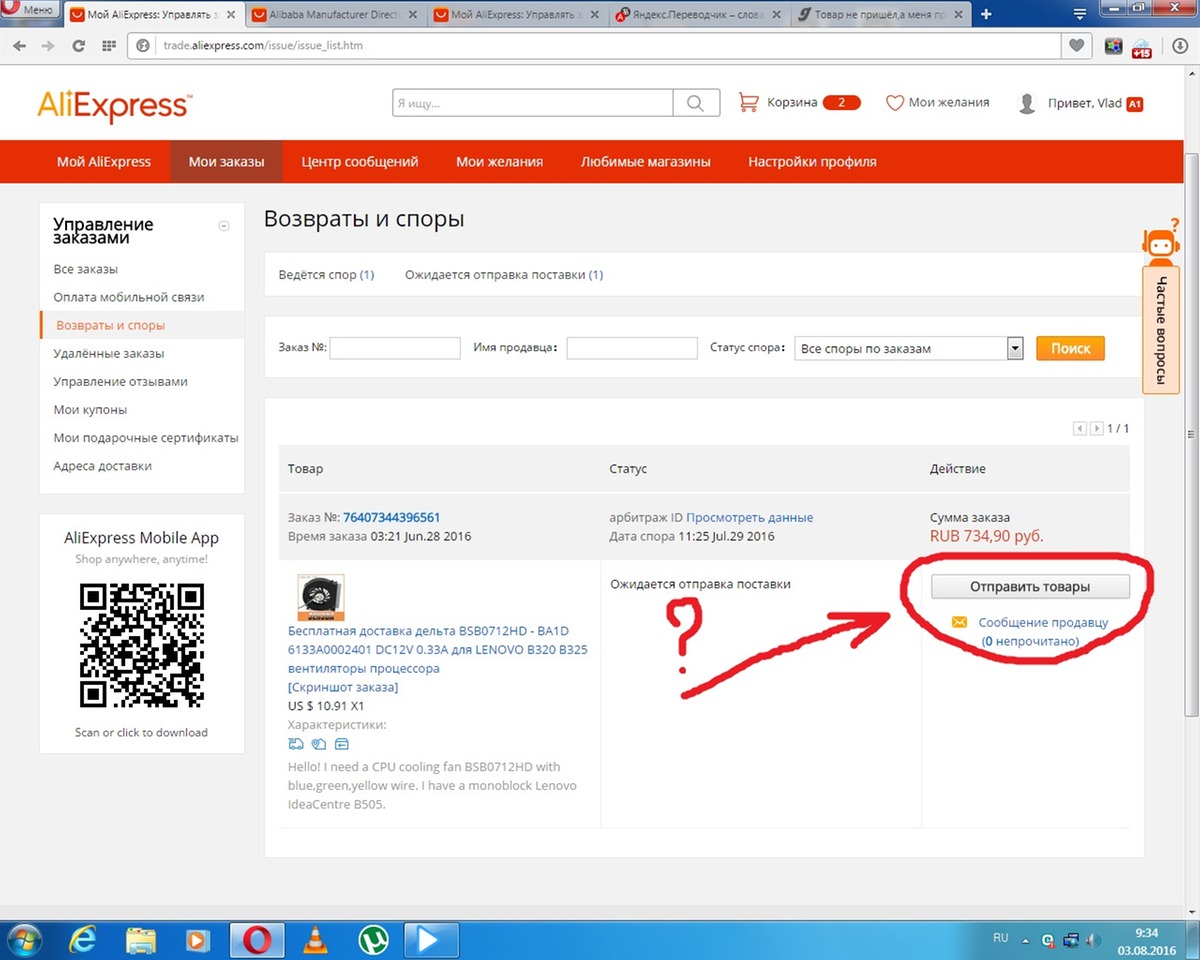Show the Ведётся спор (1) filter tab

326,274
